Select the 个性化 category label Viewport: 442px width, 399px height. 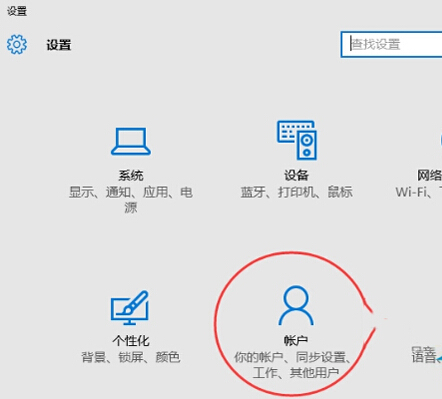click(131, 340)
